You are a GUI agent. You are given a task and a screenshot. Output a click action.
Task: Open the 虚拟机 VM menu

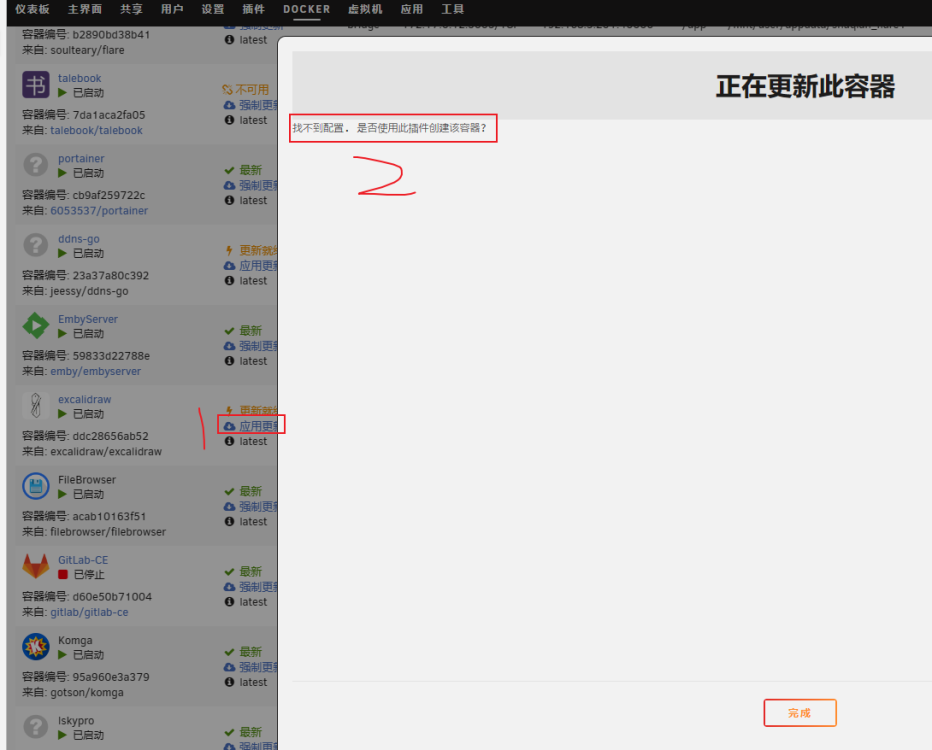(365, 10)
